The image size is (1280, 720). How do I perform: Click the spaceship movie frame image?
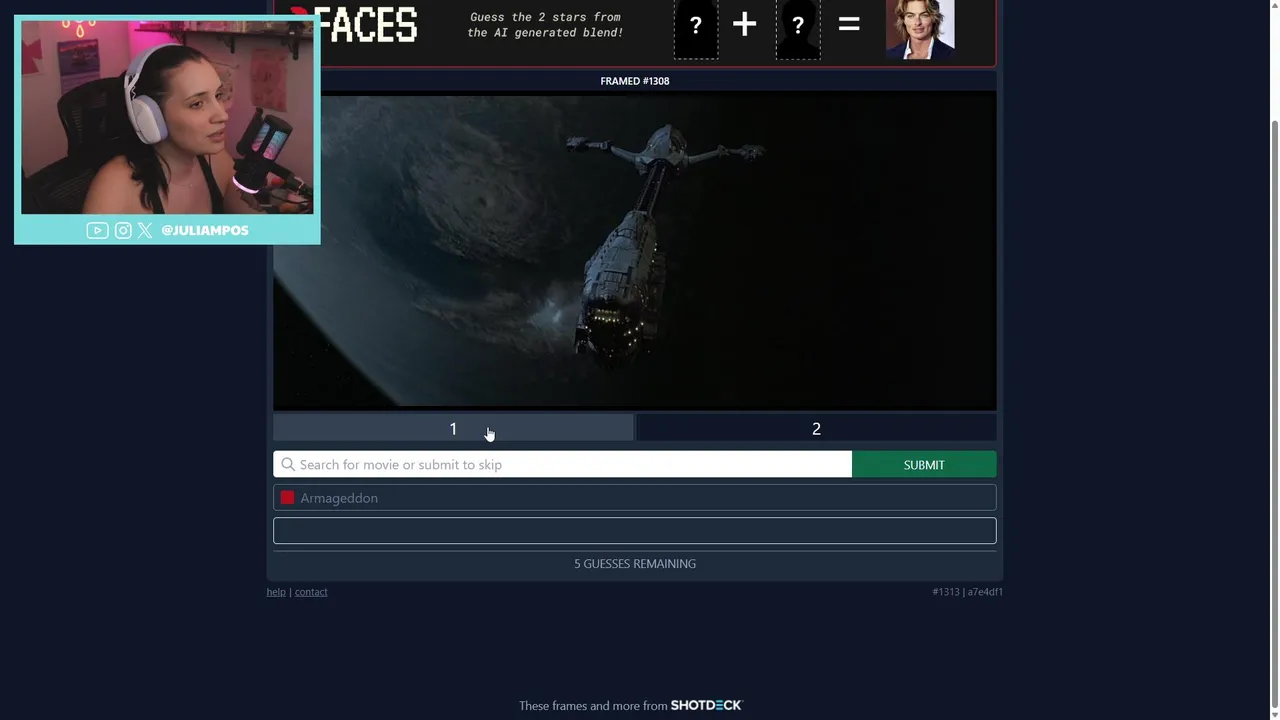635,250
